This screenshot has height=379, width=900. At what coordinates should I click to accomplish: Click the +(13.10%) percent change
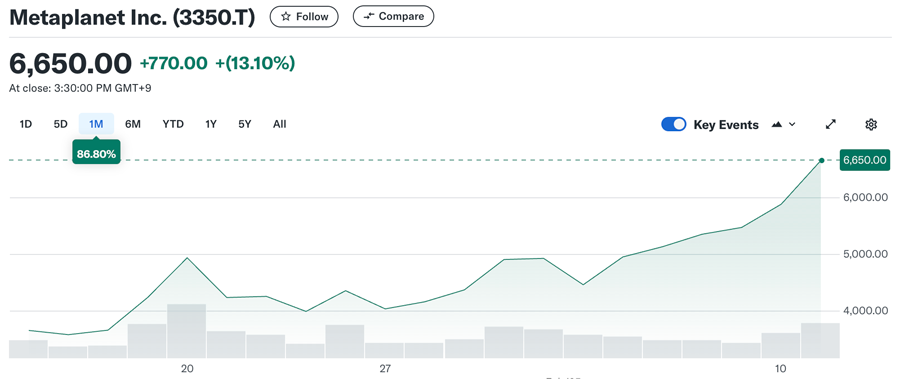[x=255, y=63]
